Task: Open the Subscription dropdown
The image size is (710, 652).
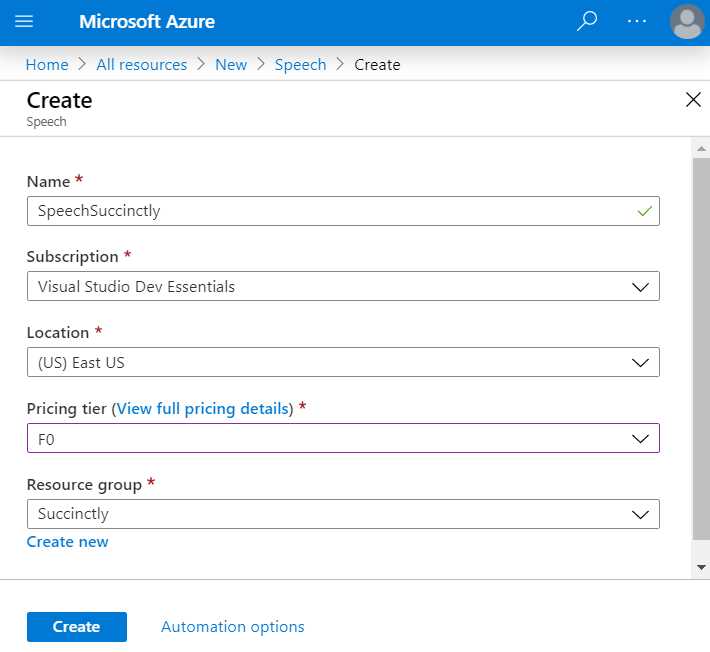Action: [343, 286]
